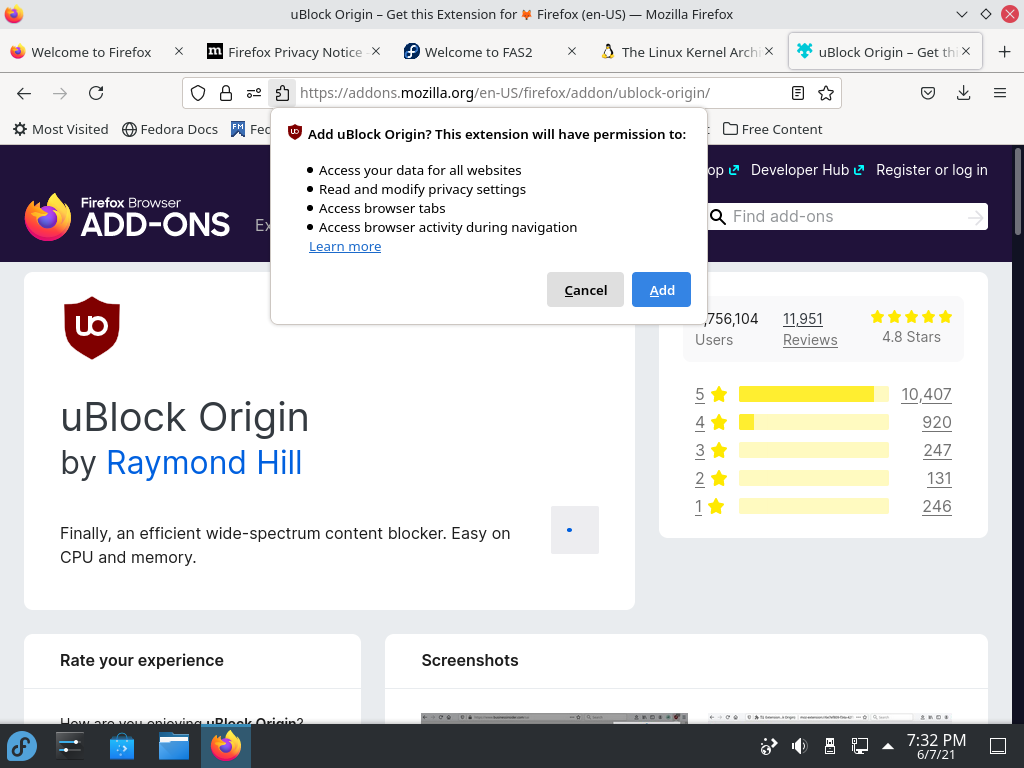Screen dimensions: 1024x768
Task: Click Register or log in
Action: pyautogui.click(x=931, y=170)
